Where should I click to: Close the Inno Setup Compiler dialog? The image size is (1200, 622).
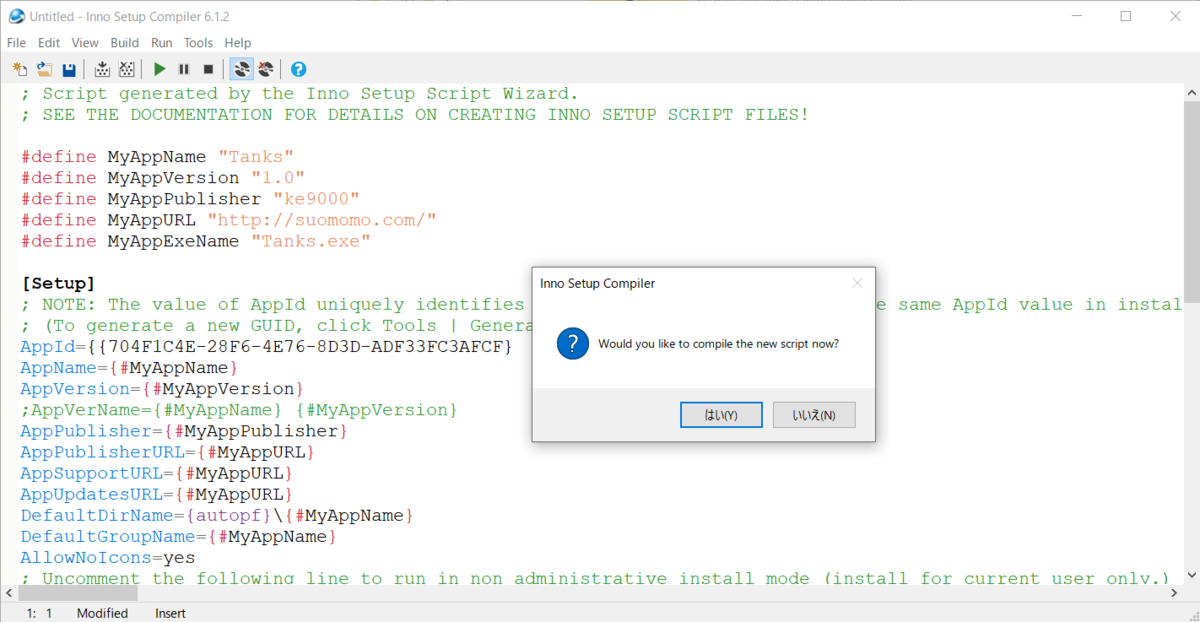(857, 283)
